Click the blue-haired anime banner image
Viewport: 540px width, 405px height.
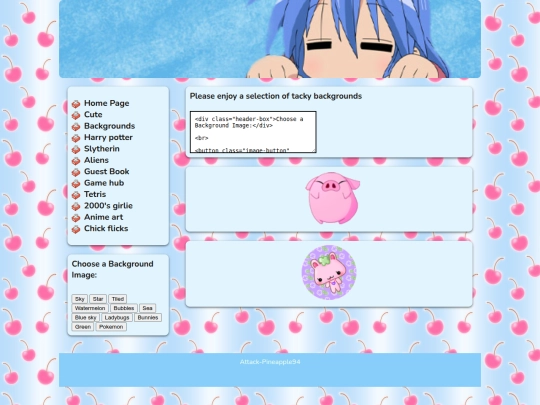(x=270, y=39)
